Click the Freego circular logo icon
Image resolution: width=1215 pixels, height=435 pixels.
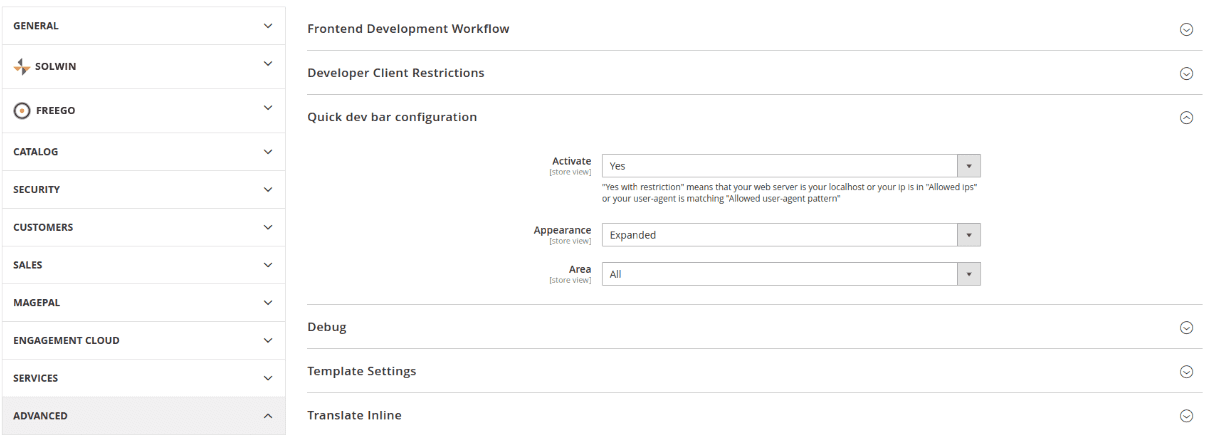coord(22,111)
